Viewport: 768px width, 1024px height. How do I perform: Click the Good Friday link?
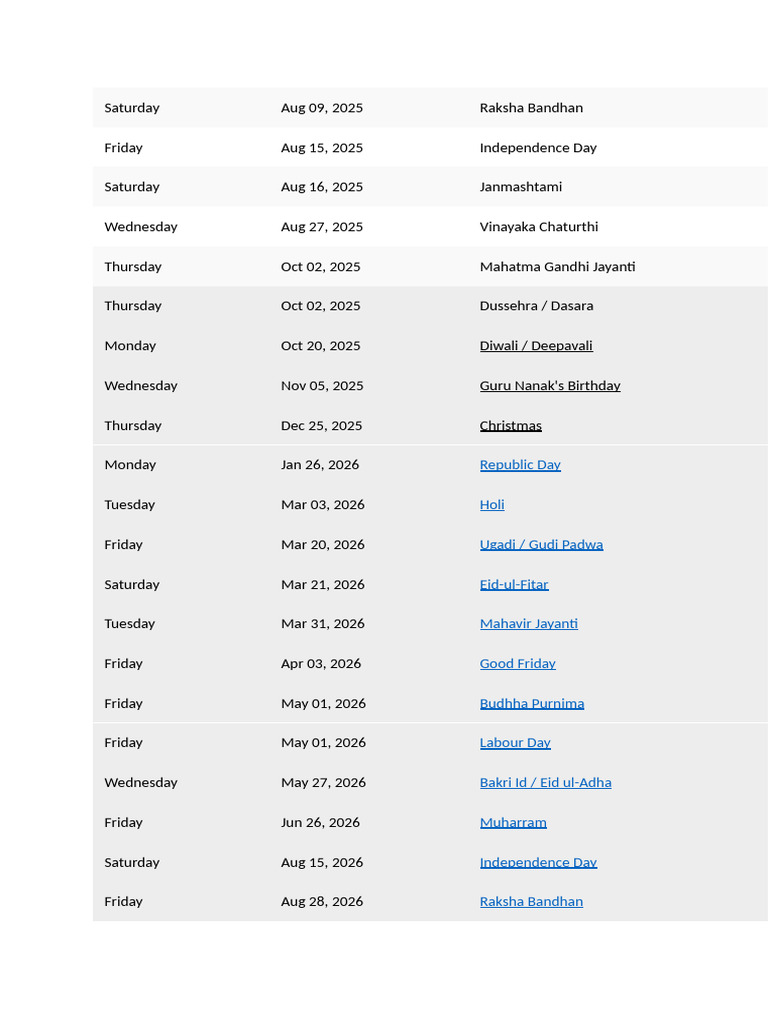[x=517, y=664]
